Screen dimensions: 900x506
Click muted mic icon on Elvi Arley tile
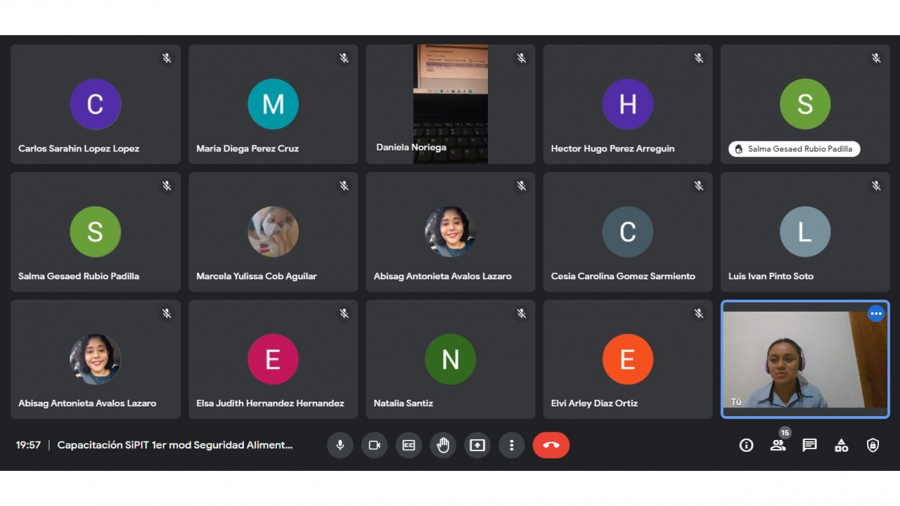[699, 314]
